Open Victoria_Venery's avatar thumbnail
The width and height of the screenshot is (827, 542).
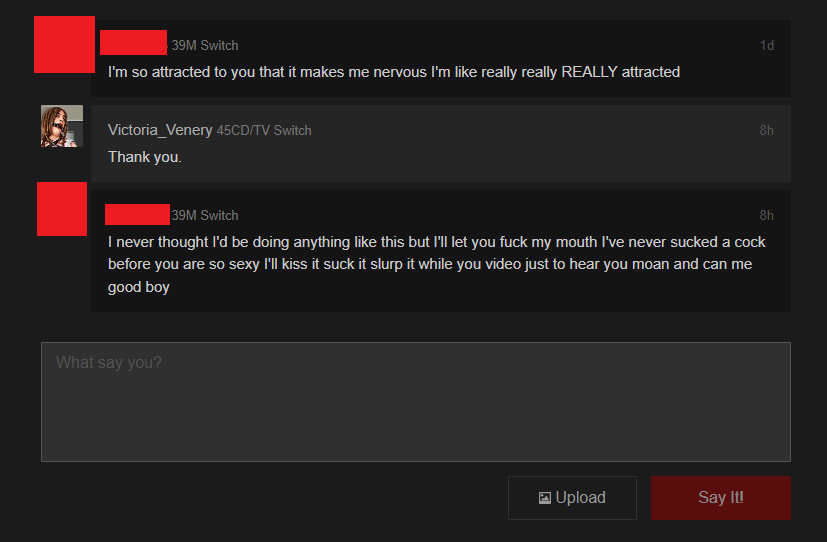[x=62, y=126]
